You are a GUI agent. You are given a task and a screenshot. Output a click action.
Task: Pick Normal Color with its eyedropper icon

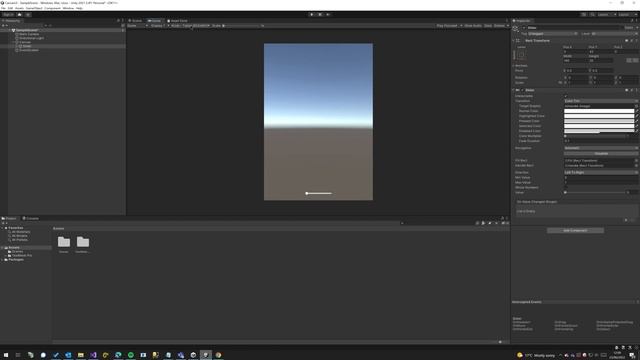637,111
